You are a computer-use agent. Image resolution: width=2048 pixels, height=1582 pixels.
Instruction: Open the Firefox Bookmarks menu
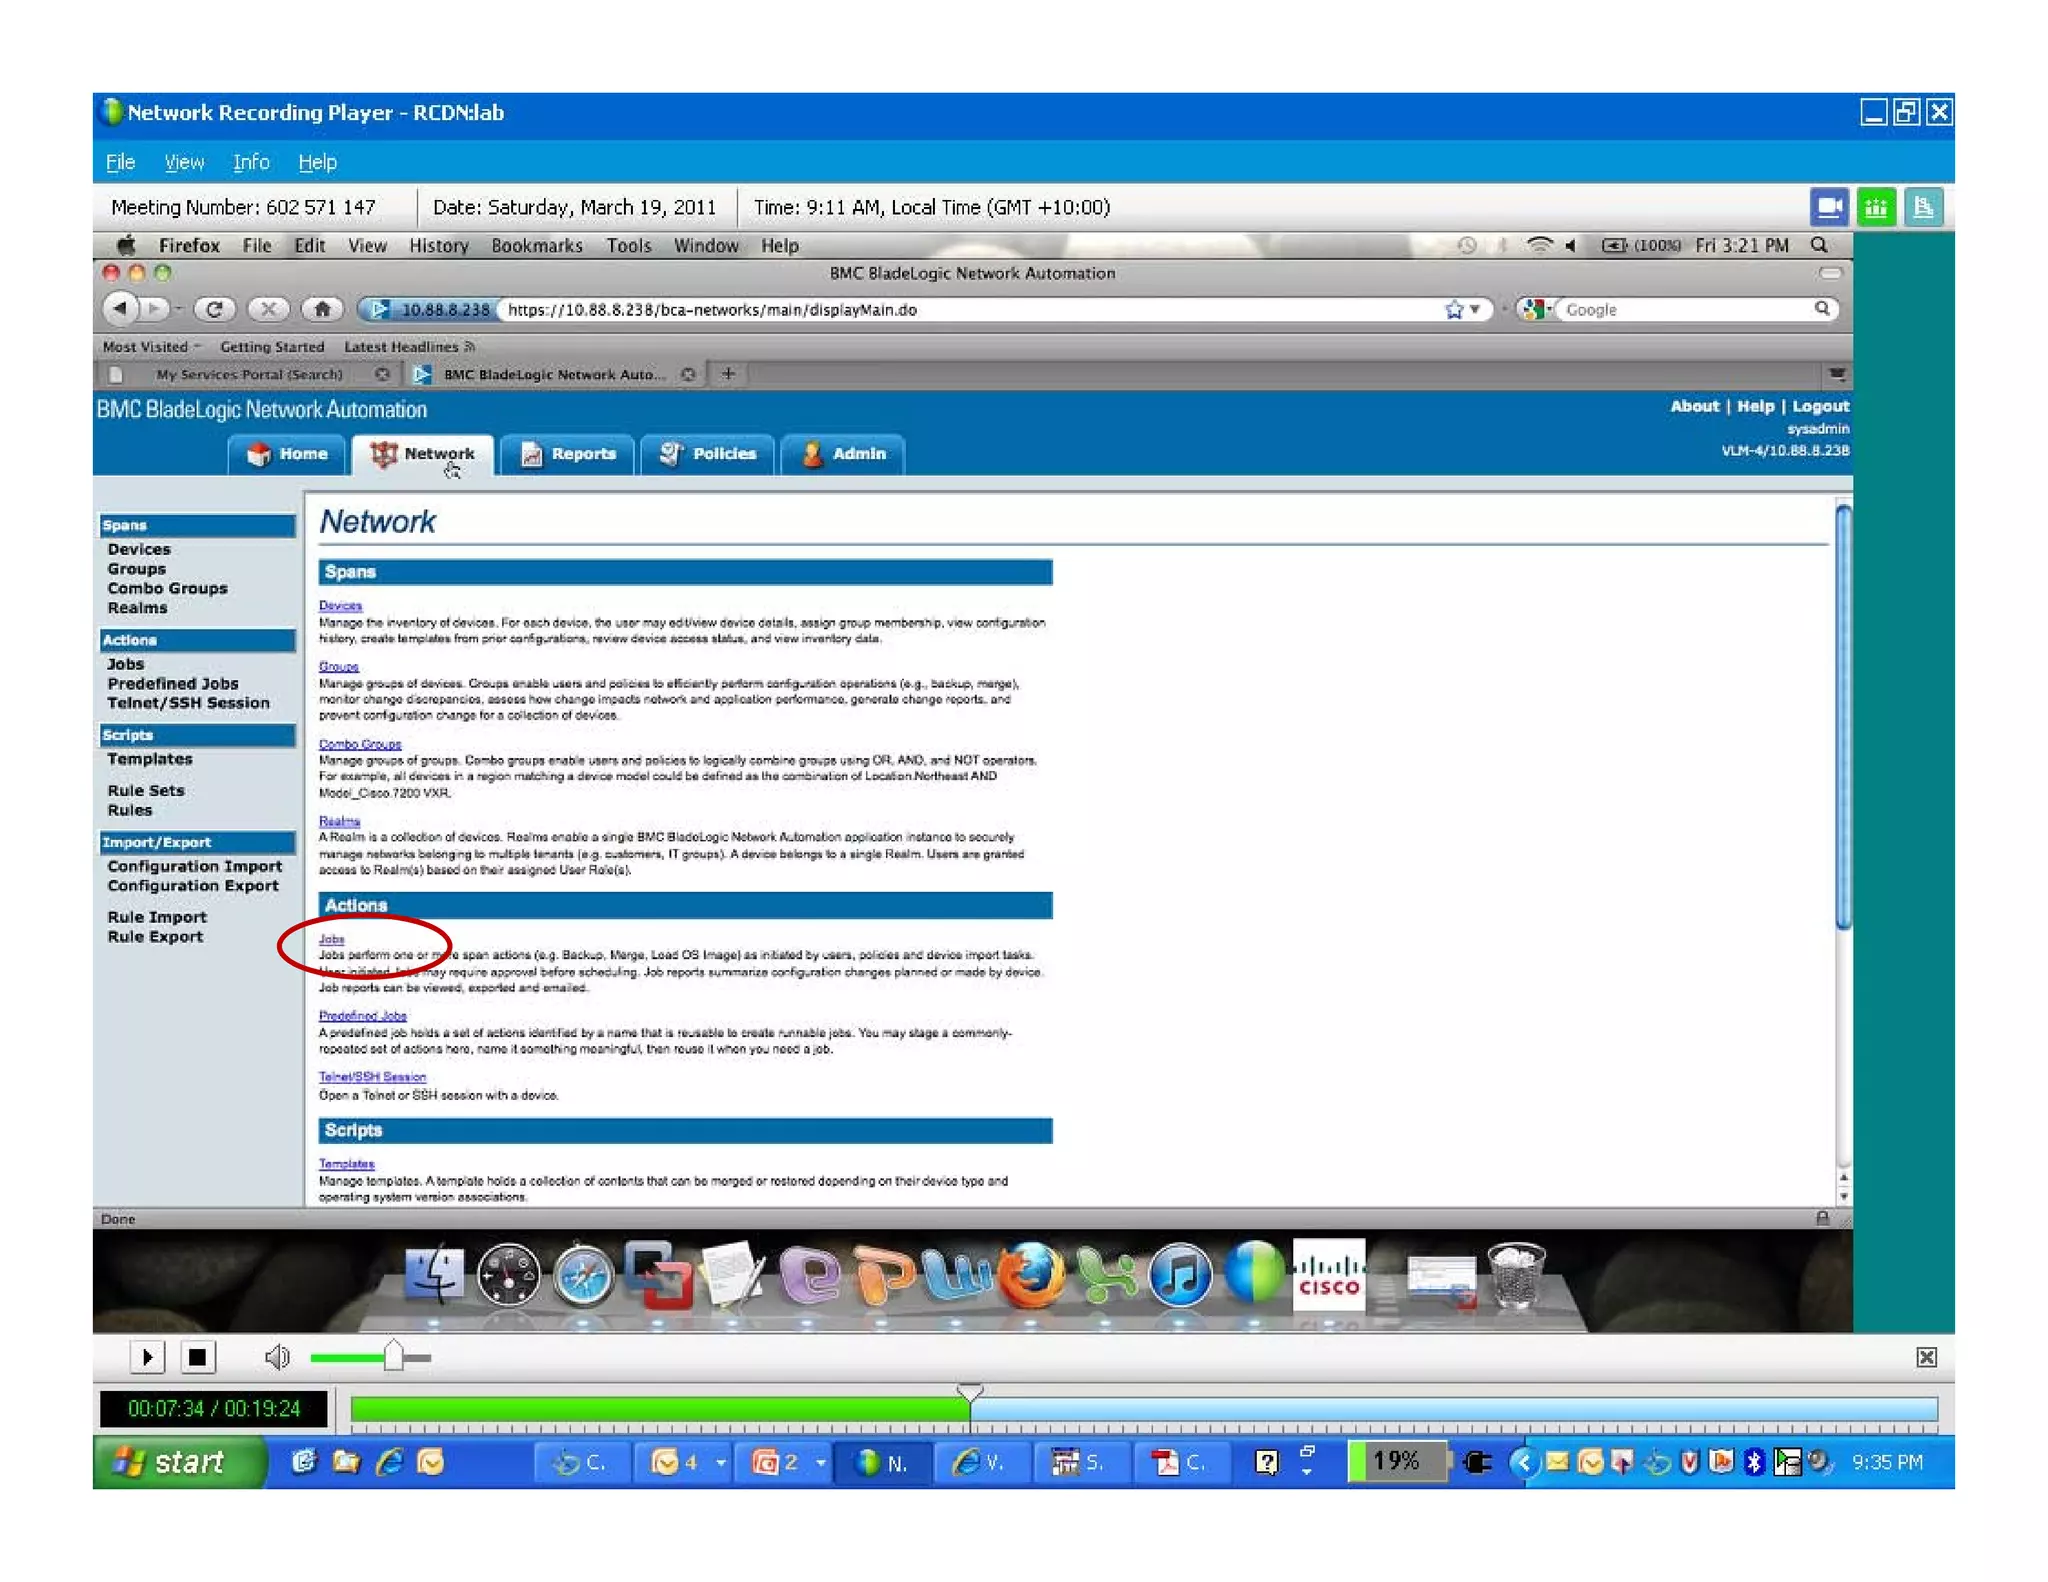537,245
